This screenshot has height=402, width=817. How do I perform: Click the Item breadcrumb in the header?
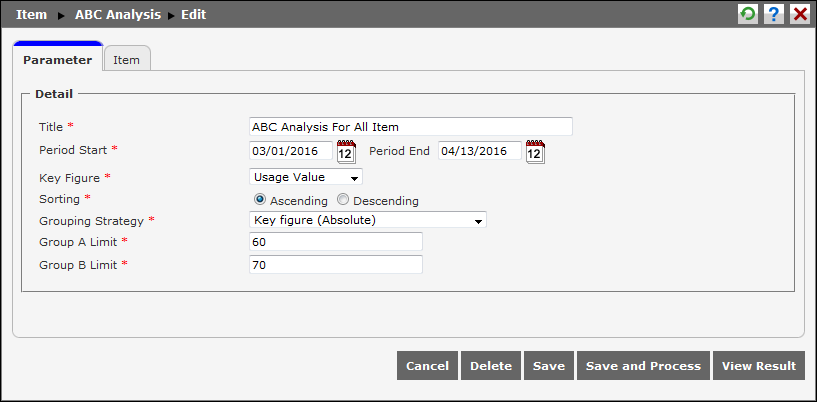pos(32,15)
